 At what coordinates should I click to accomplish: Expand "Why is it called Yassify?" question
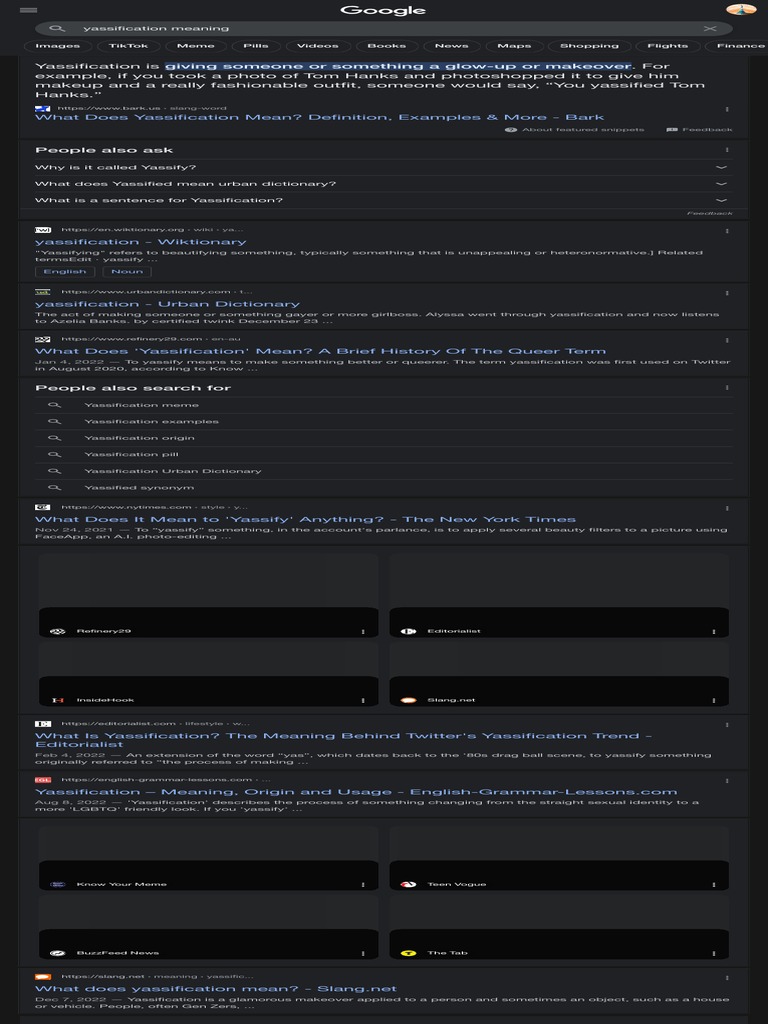click(x=383, y=168)
